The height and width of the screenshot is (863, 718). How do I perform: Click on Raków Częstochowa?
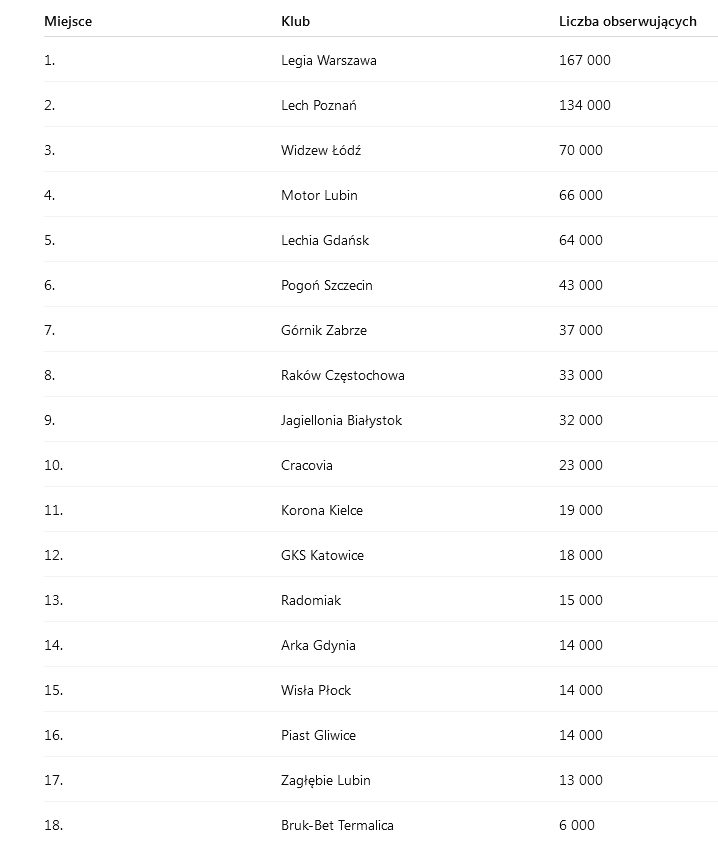pyautogui.click(x=343, y=375)
